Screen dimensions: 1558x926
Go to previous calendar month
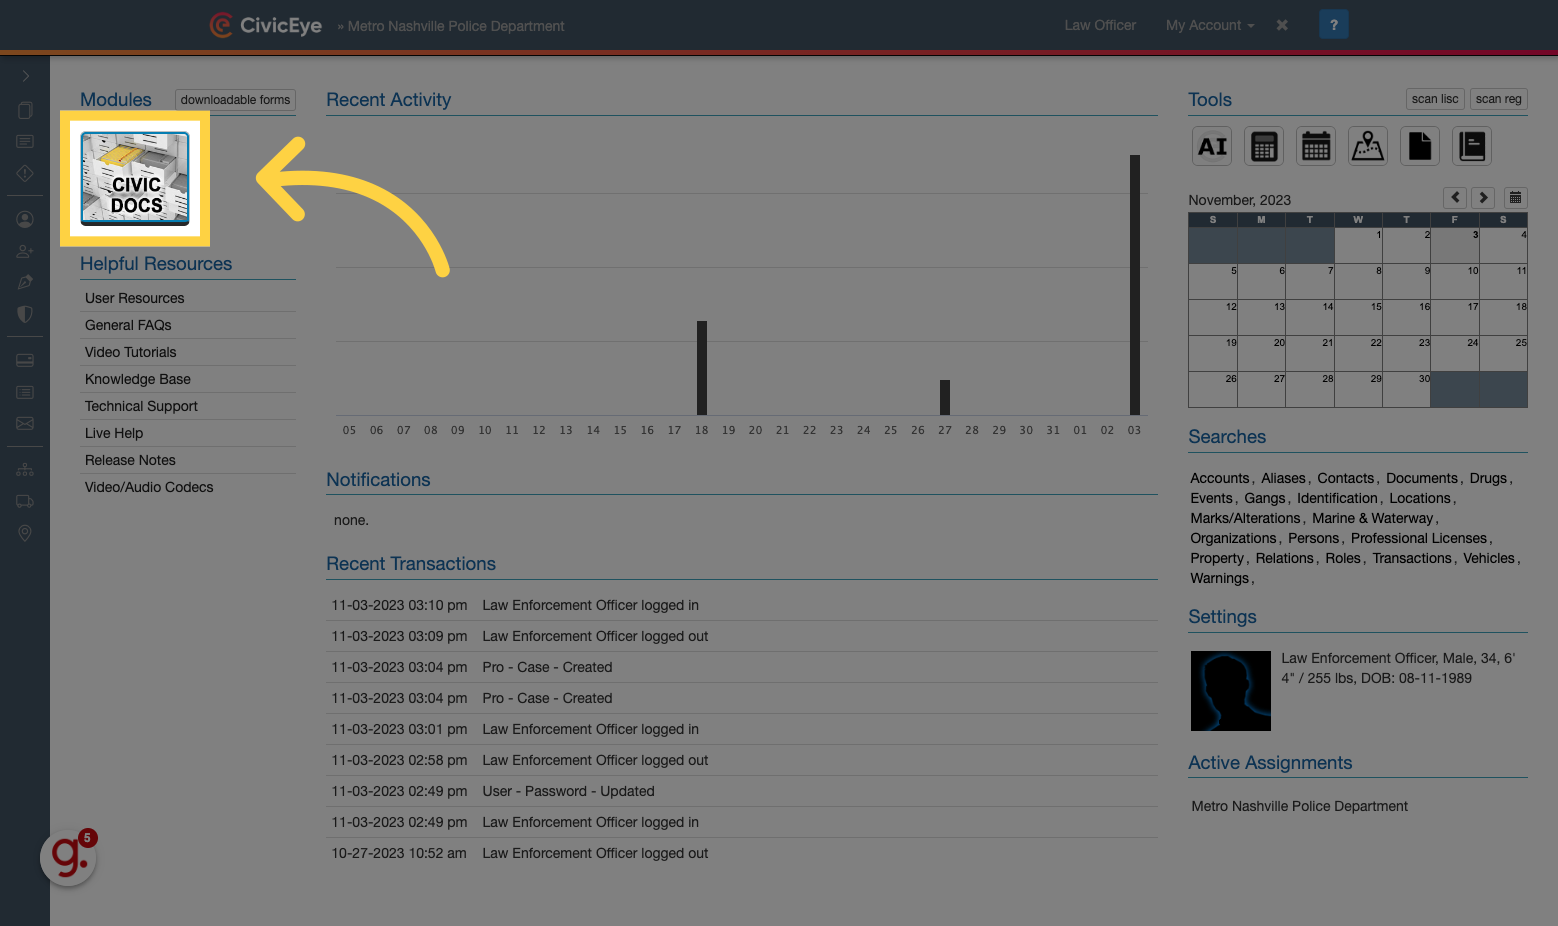tap(1455, 198)
